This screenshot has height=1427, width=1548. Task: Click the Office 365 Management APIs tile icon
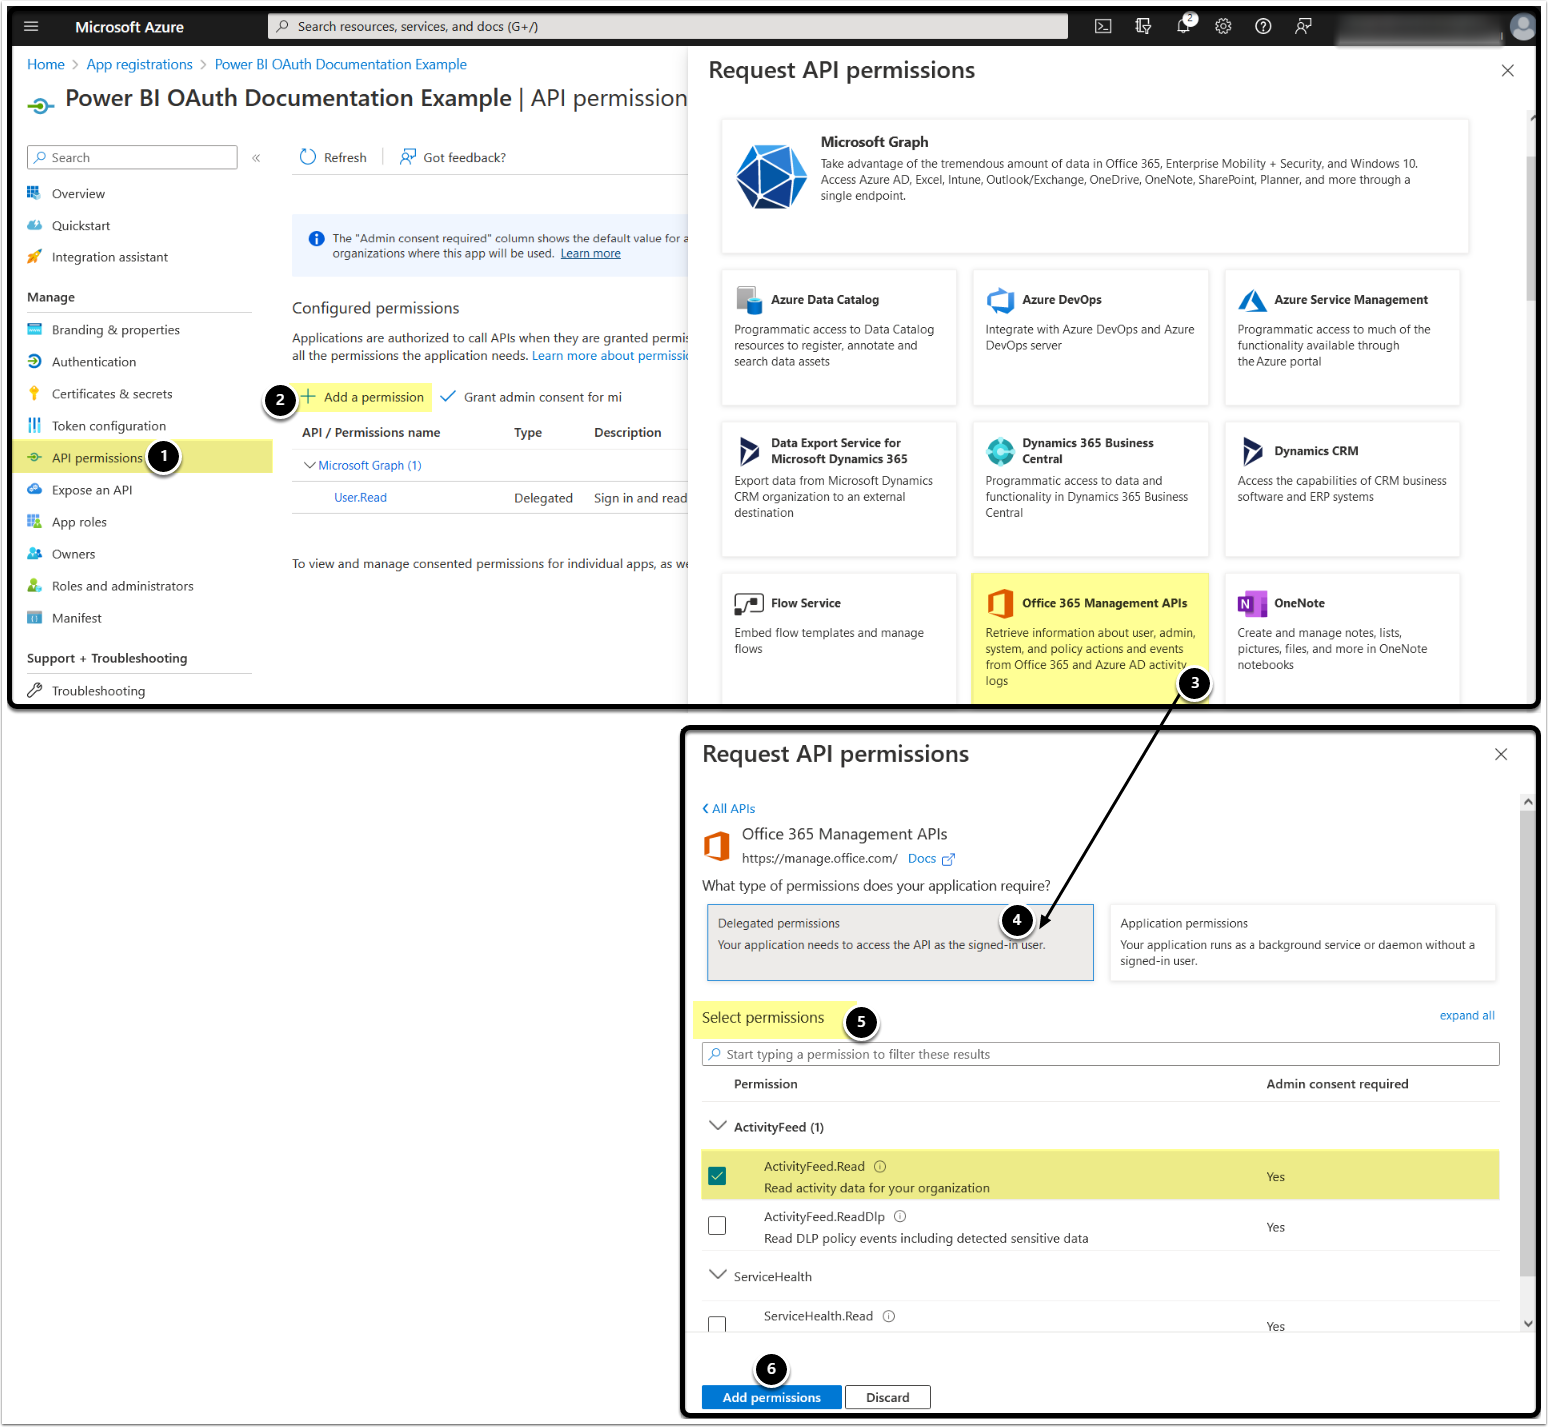1000,603
